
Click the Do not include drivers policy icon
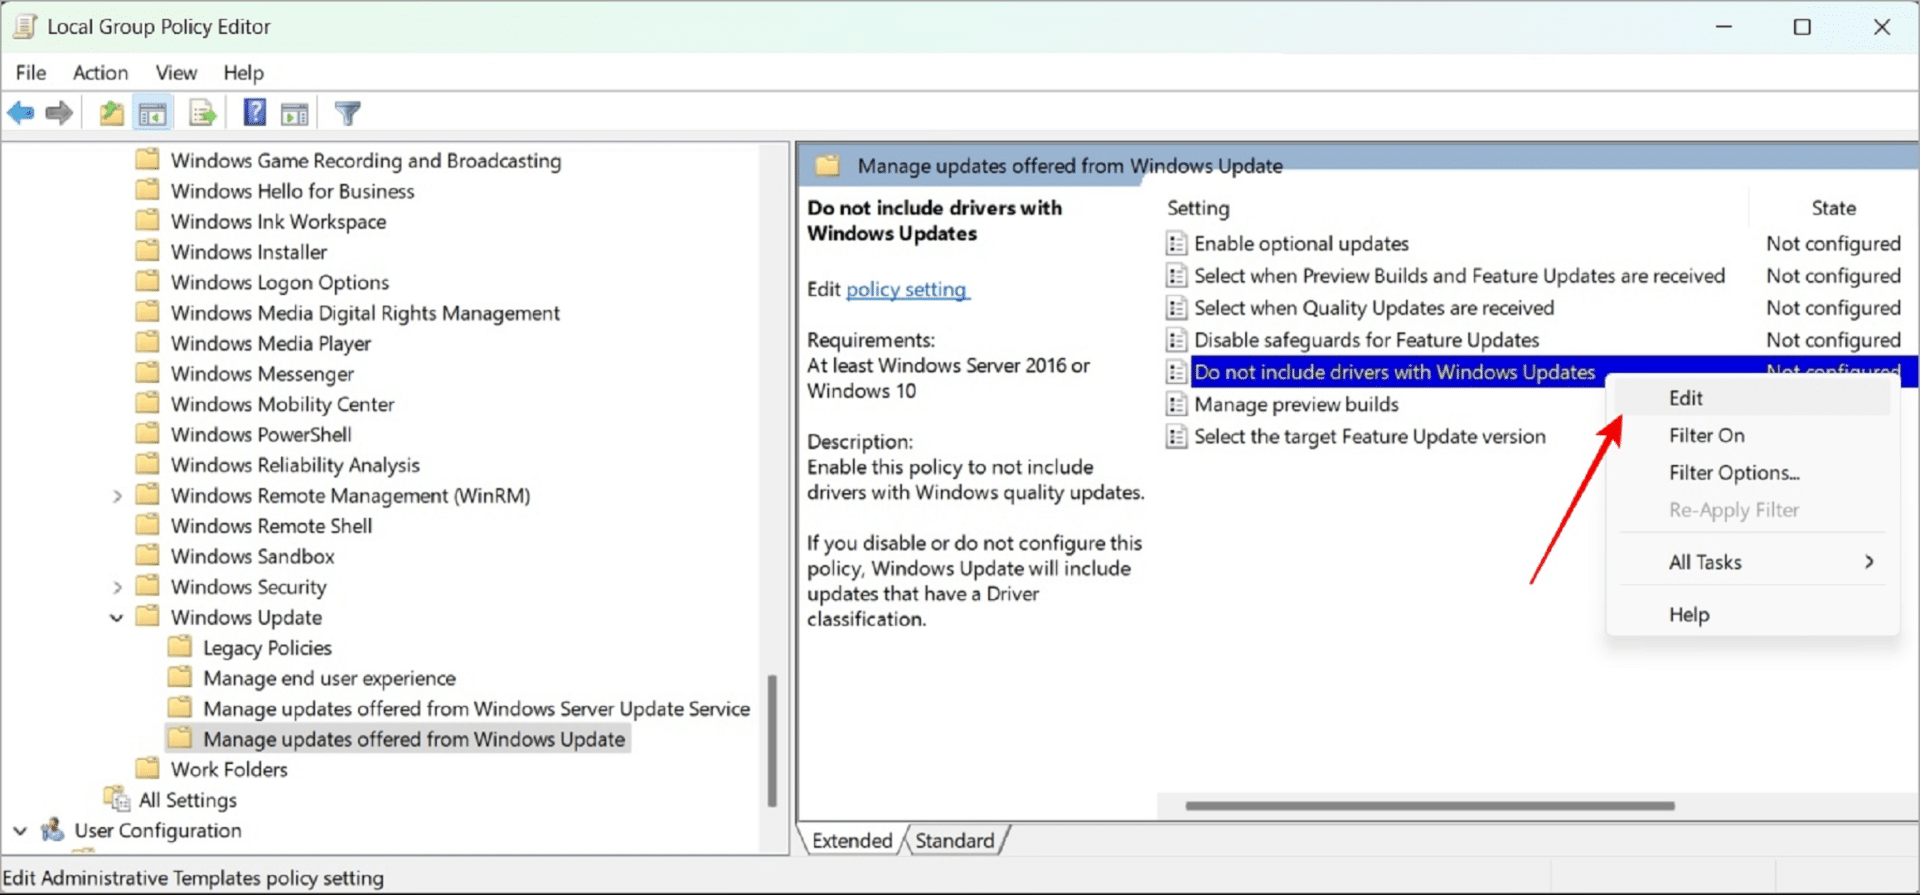(x=1177, y=372)
